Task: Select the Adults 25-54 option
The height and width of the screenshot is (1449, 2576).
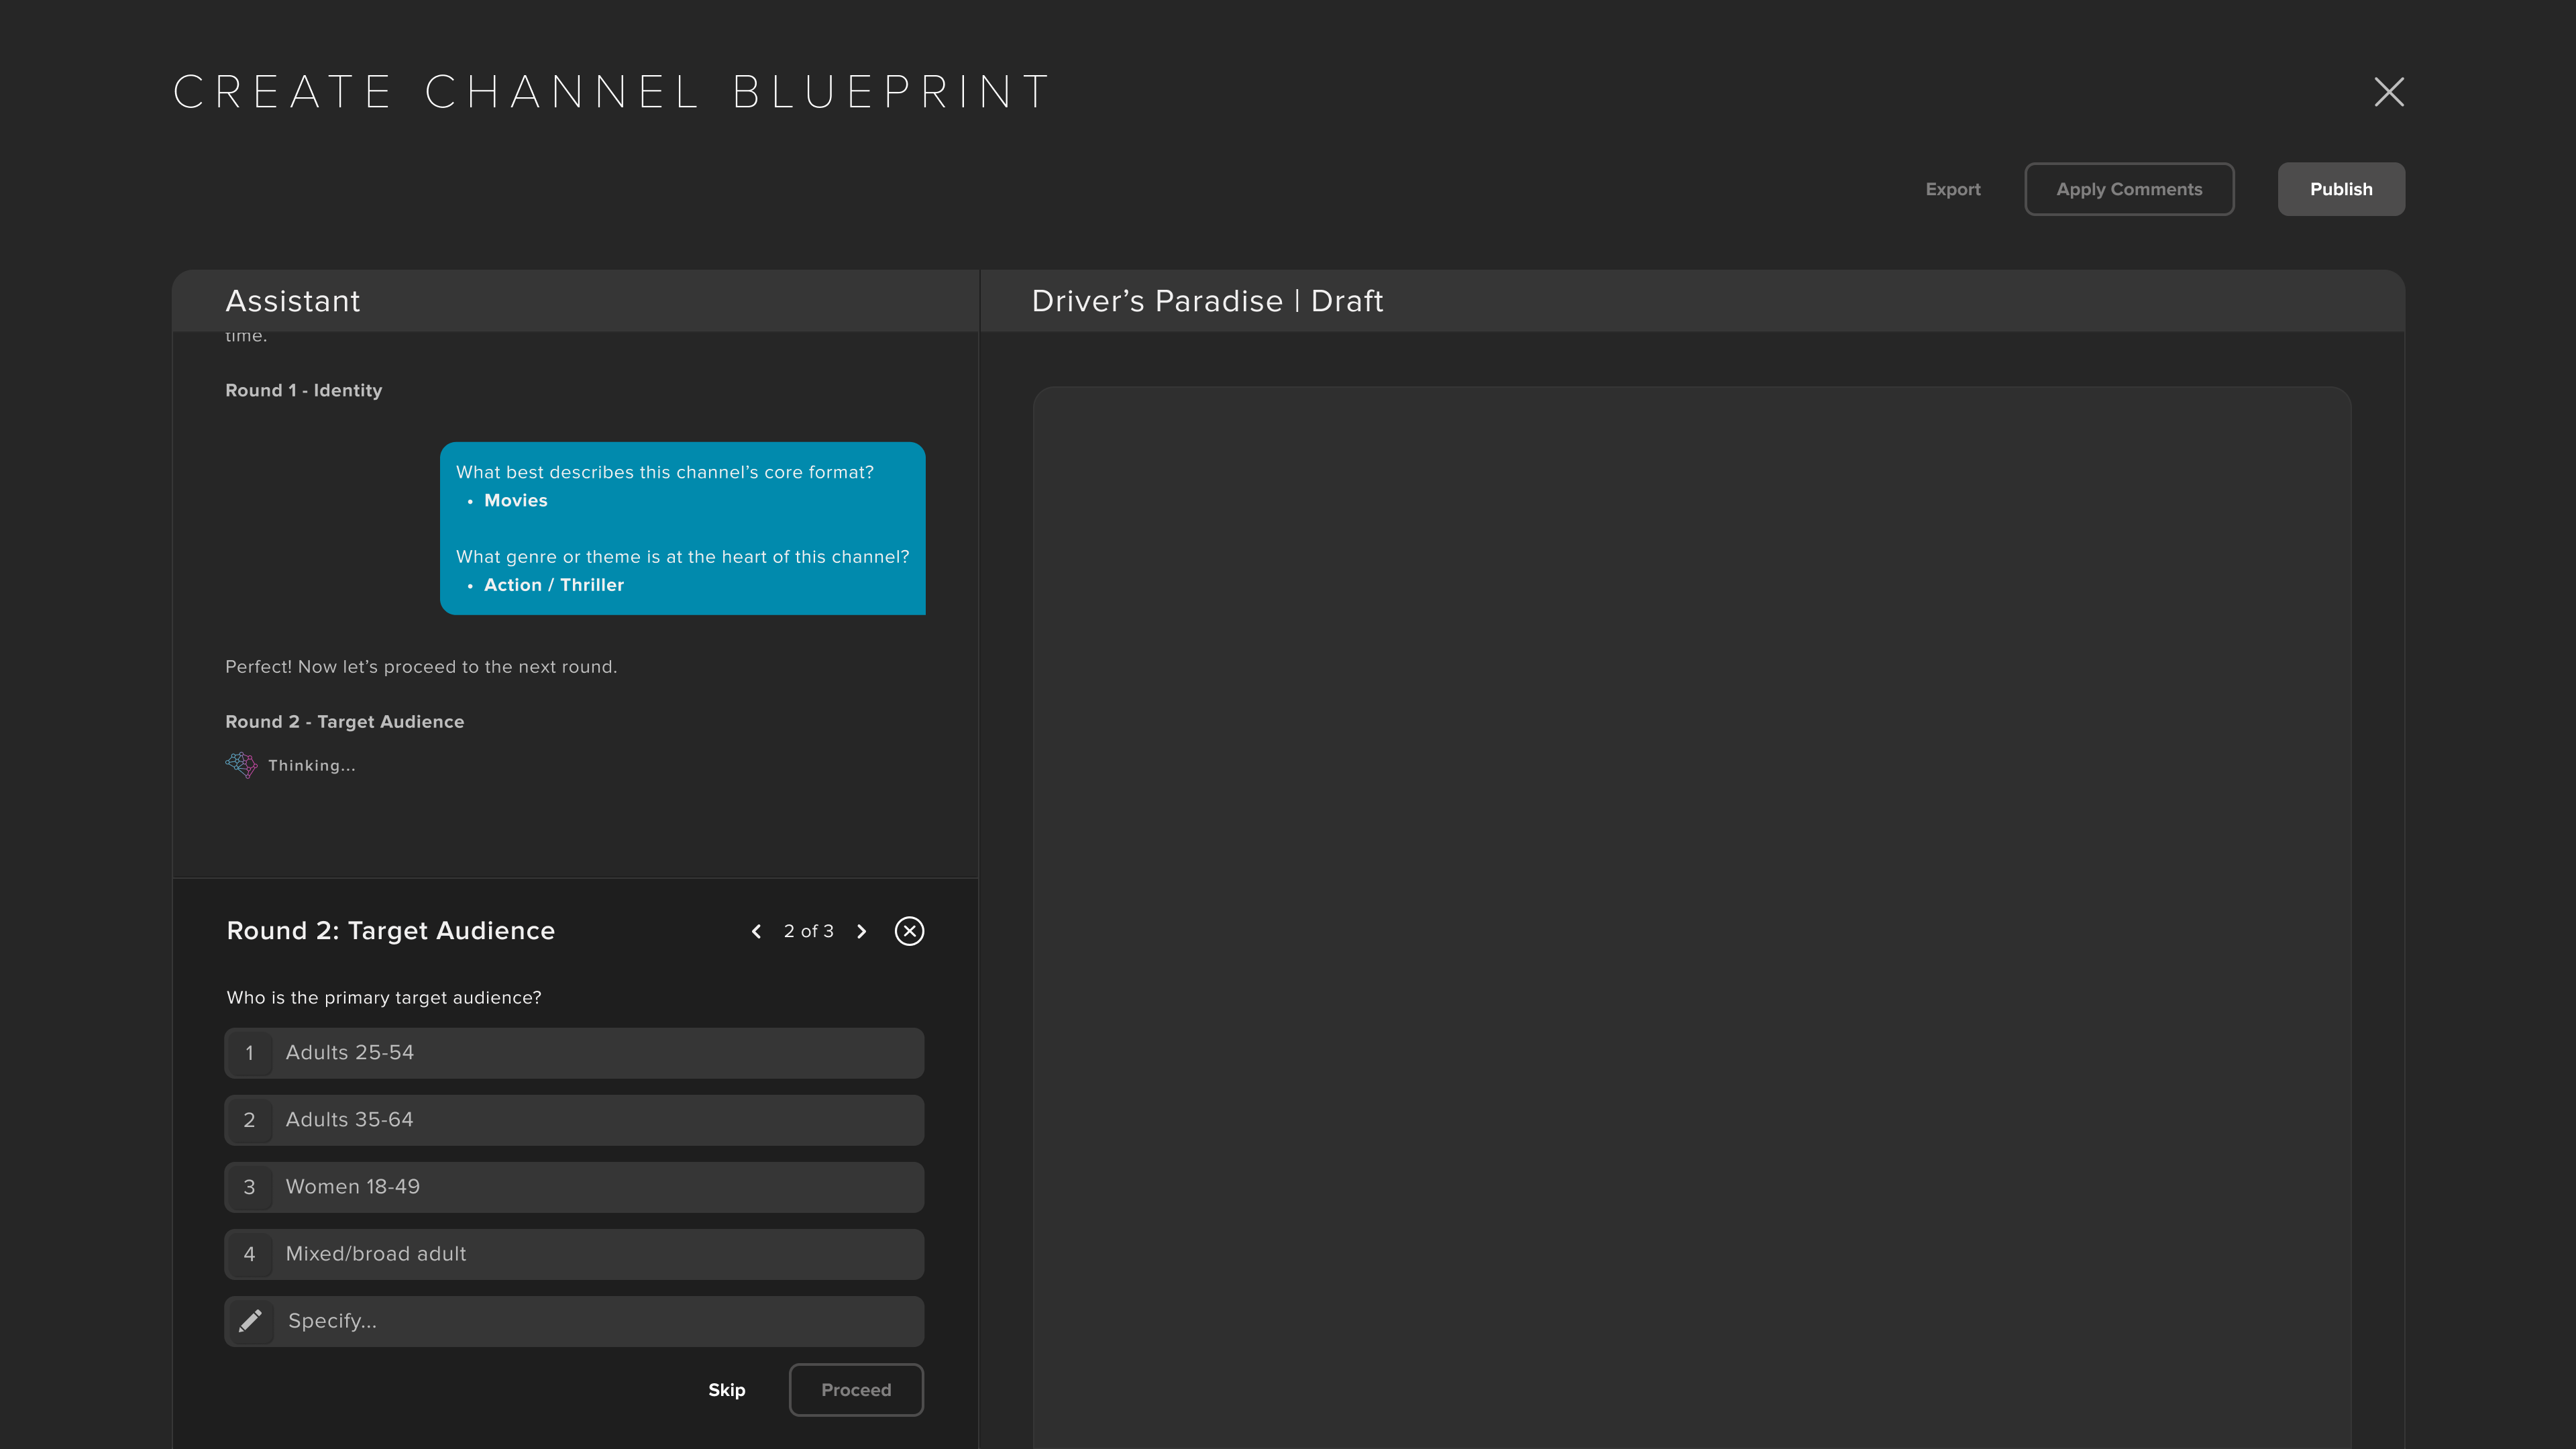Action: (x=574, y=1053)
